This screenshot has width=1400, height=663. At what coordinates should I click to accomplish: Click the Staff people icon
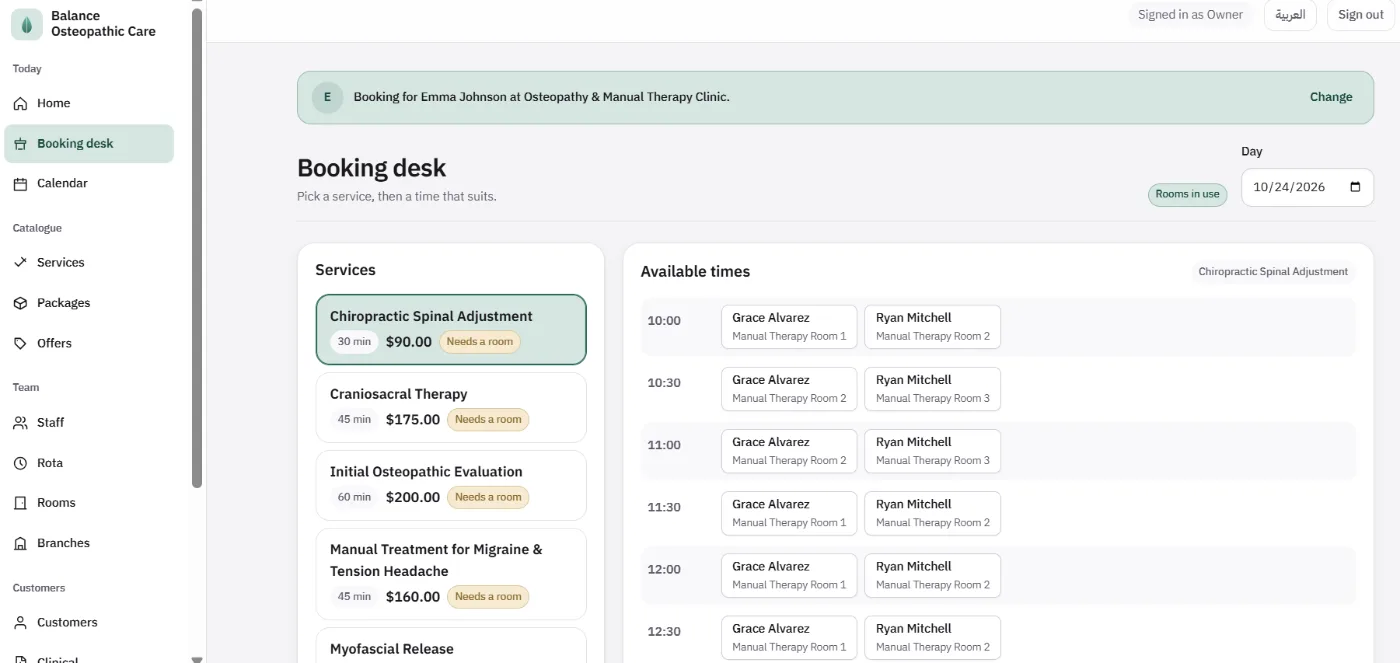(20, 423)
